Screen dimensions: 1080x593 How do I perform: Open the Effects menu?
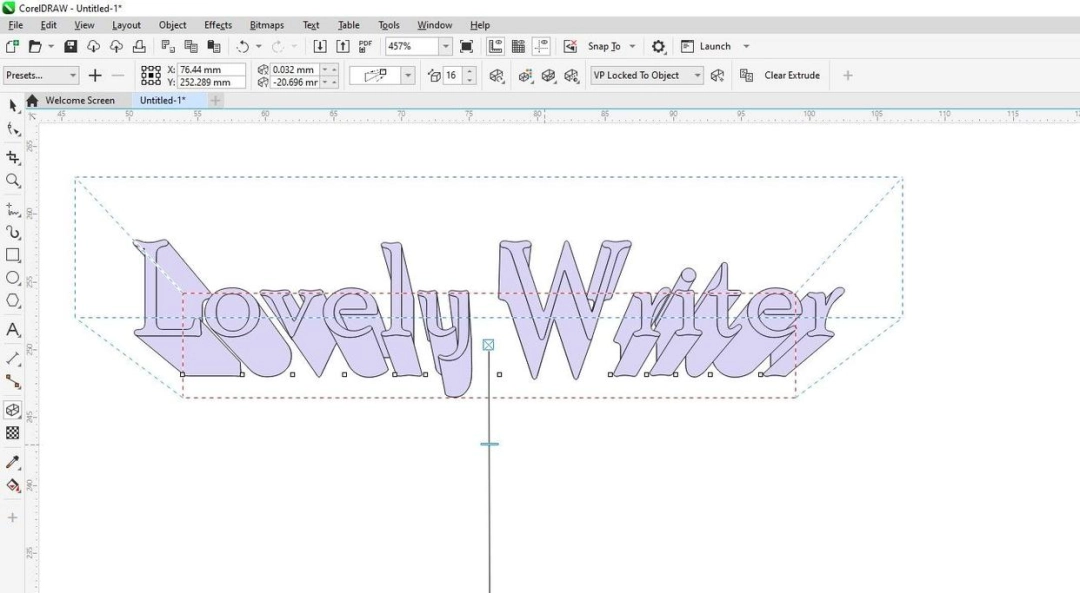coord(218,25)
